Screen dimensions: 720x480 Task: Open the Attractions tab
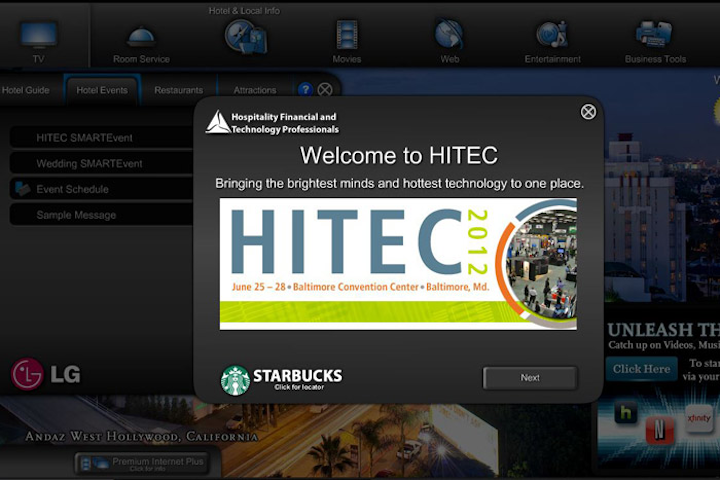tap(255, 90)
